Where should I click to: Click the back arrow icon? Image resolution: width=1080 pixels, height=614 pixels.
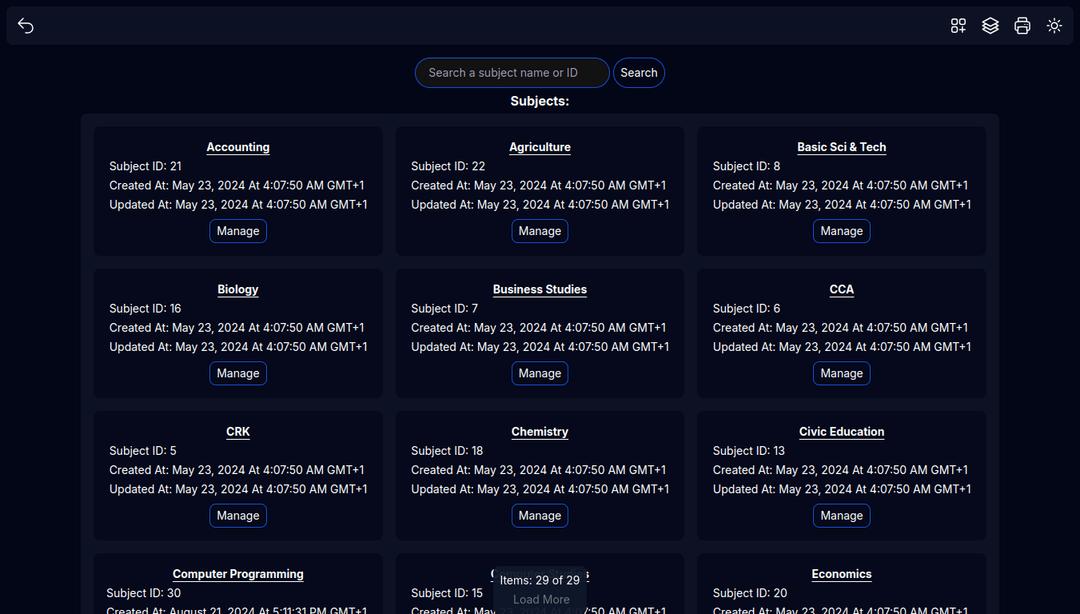tap(26, 26)
